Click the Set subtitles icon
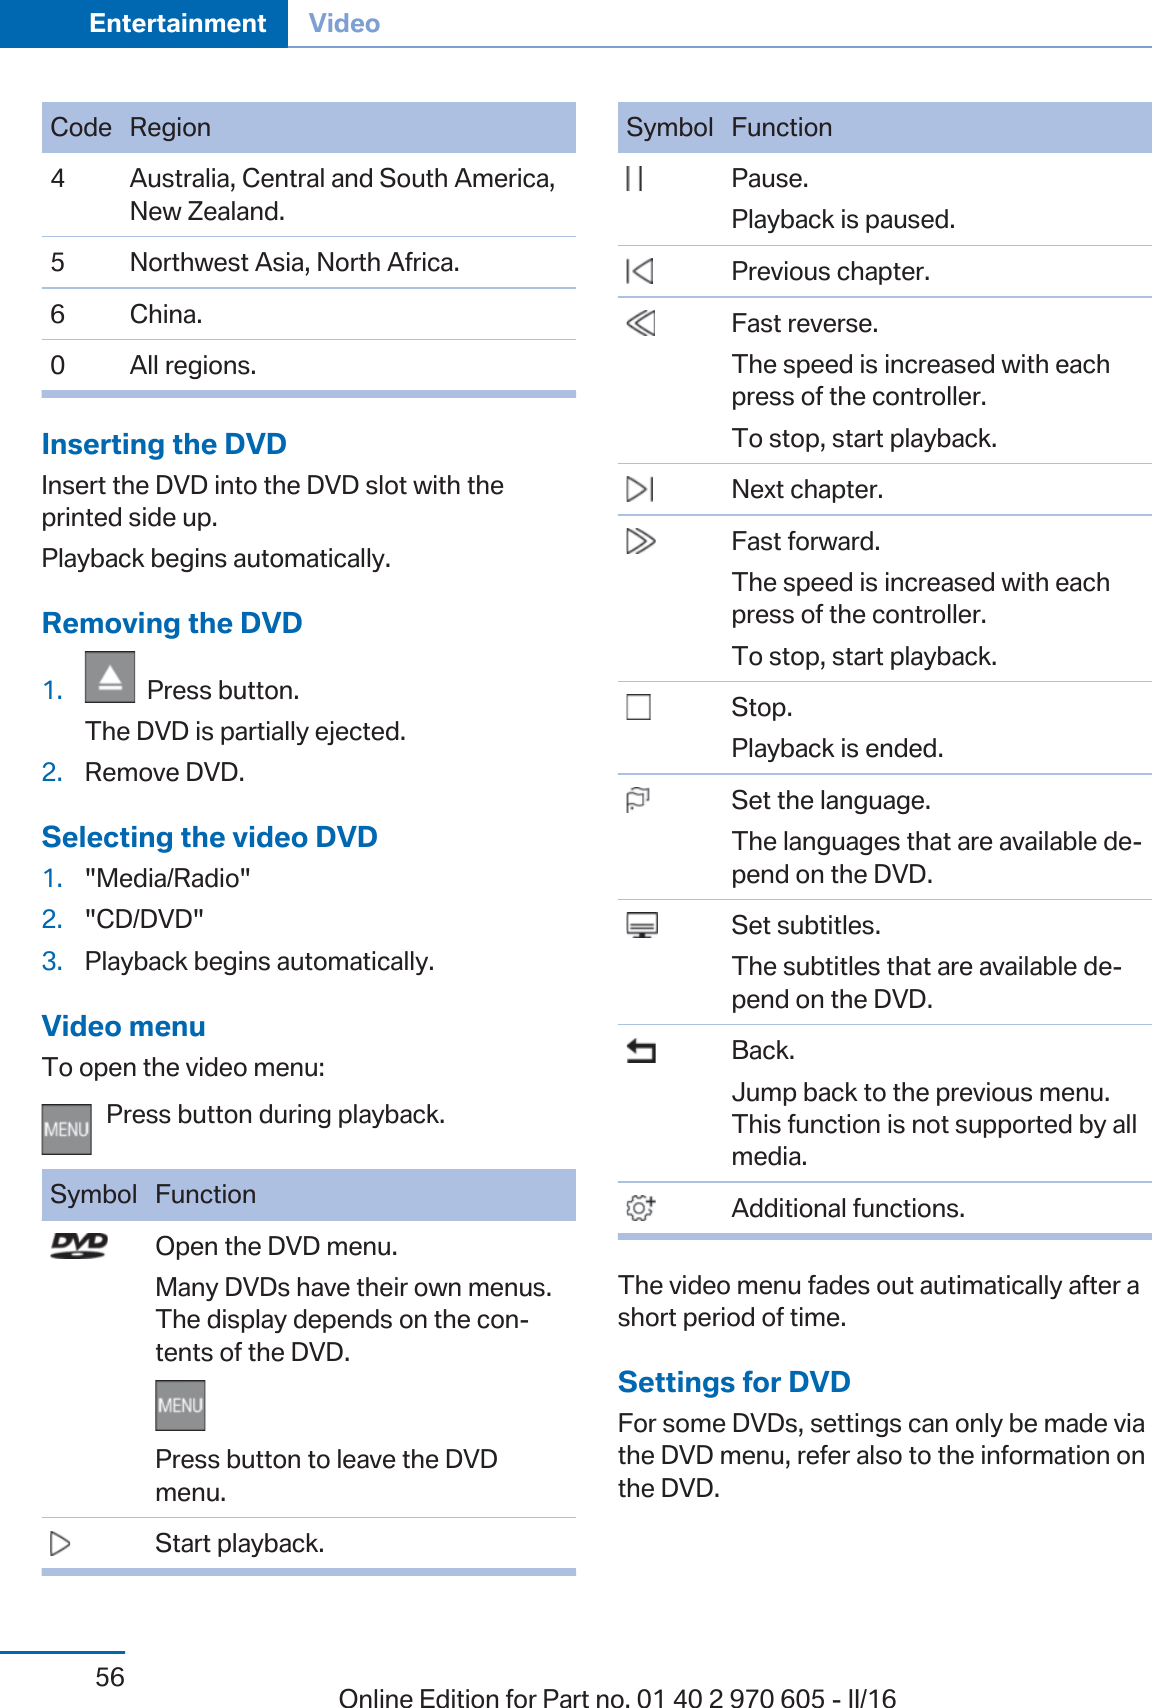This screenshot has width=1152, height=1708. (x=642, y=925)
